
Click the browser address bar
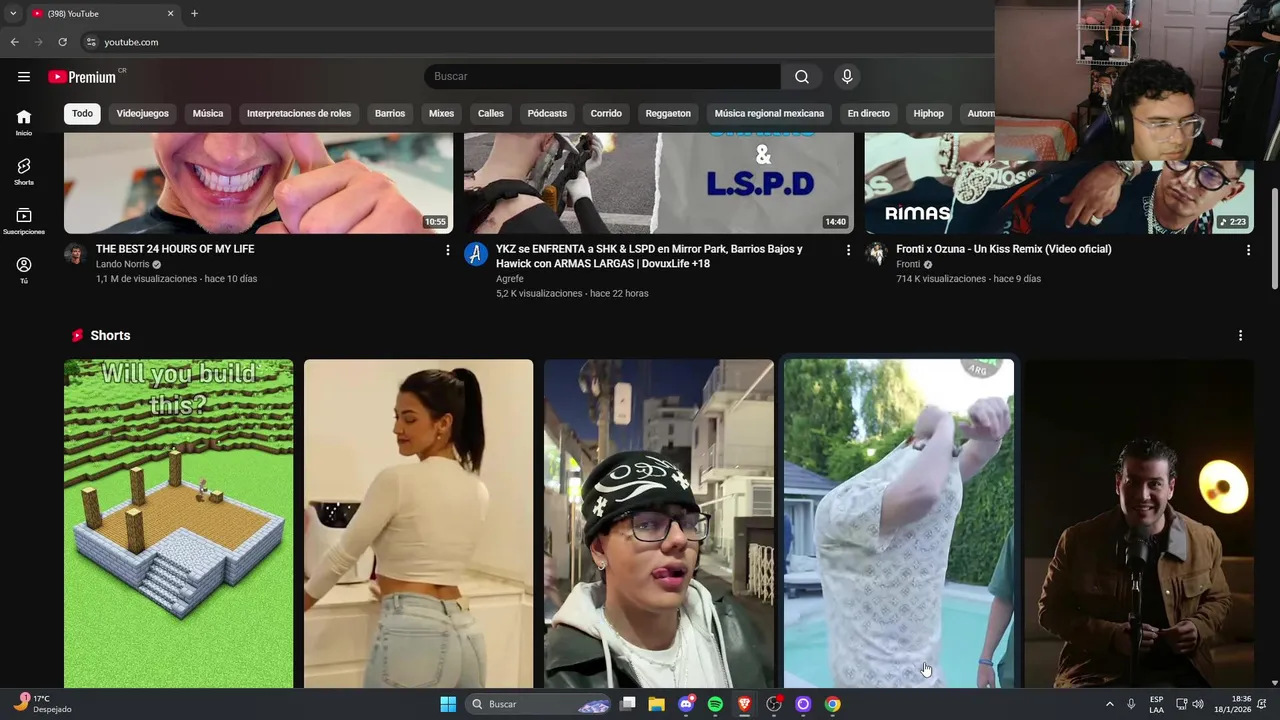(x=540, y=42)
